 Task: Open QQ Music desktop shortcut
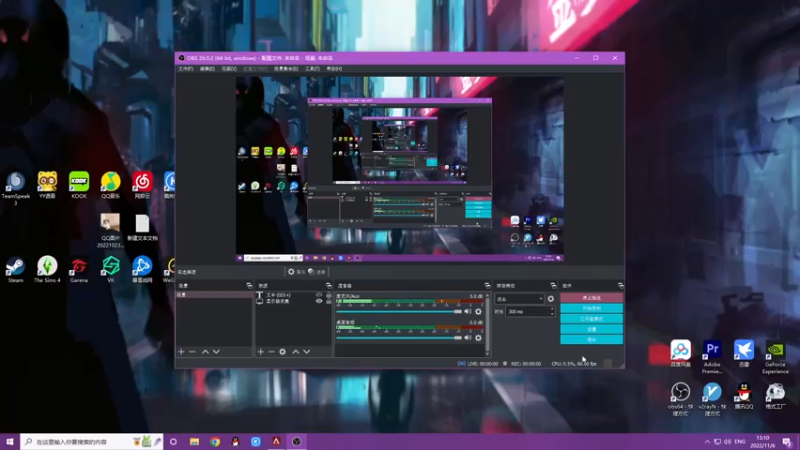[x=110, y=185]
